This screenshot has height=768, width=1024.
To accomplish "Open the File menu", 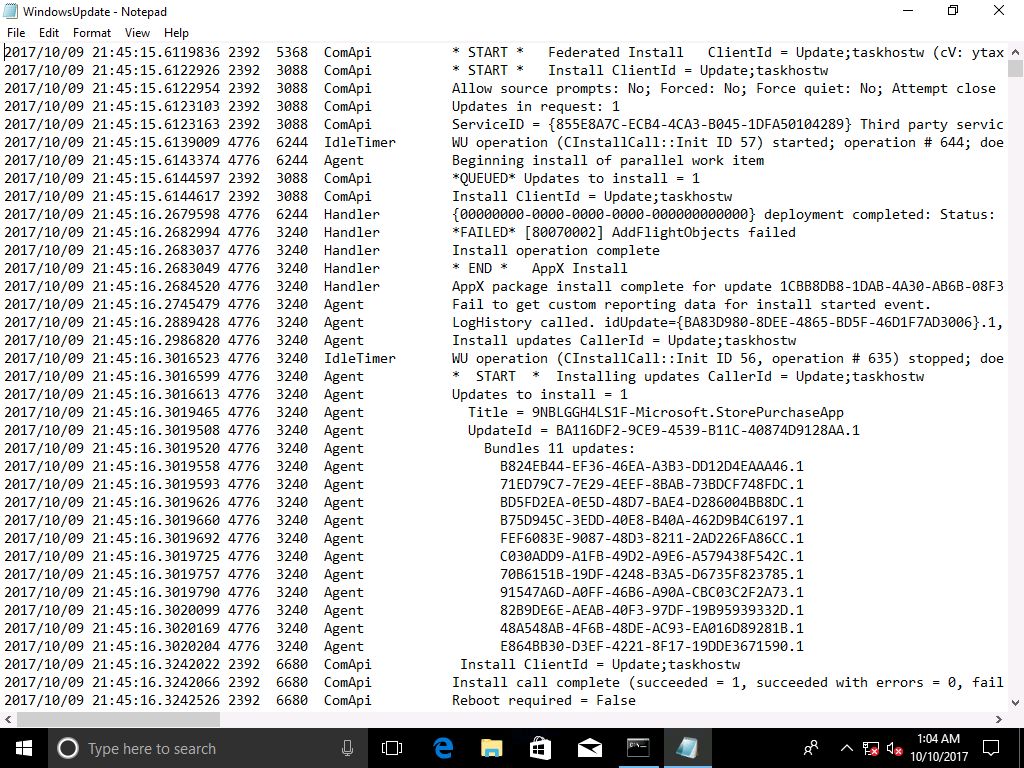I will [x=16, y=33].
